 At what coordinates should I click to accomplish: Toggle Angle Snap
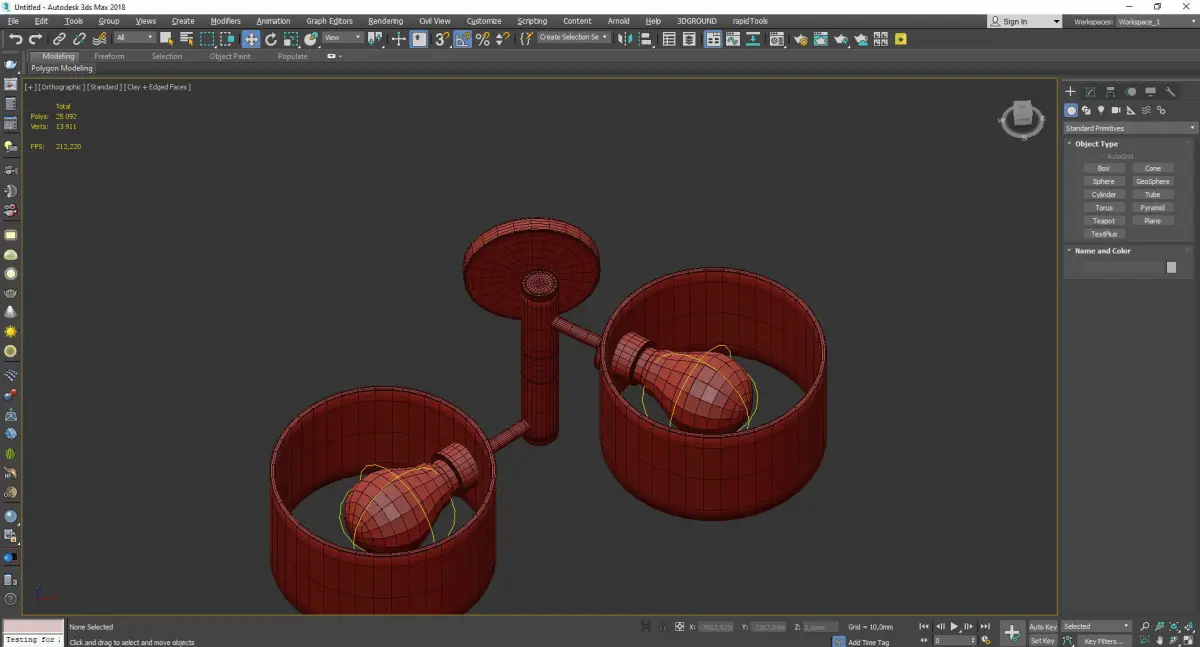tap(463, 39)
